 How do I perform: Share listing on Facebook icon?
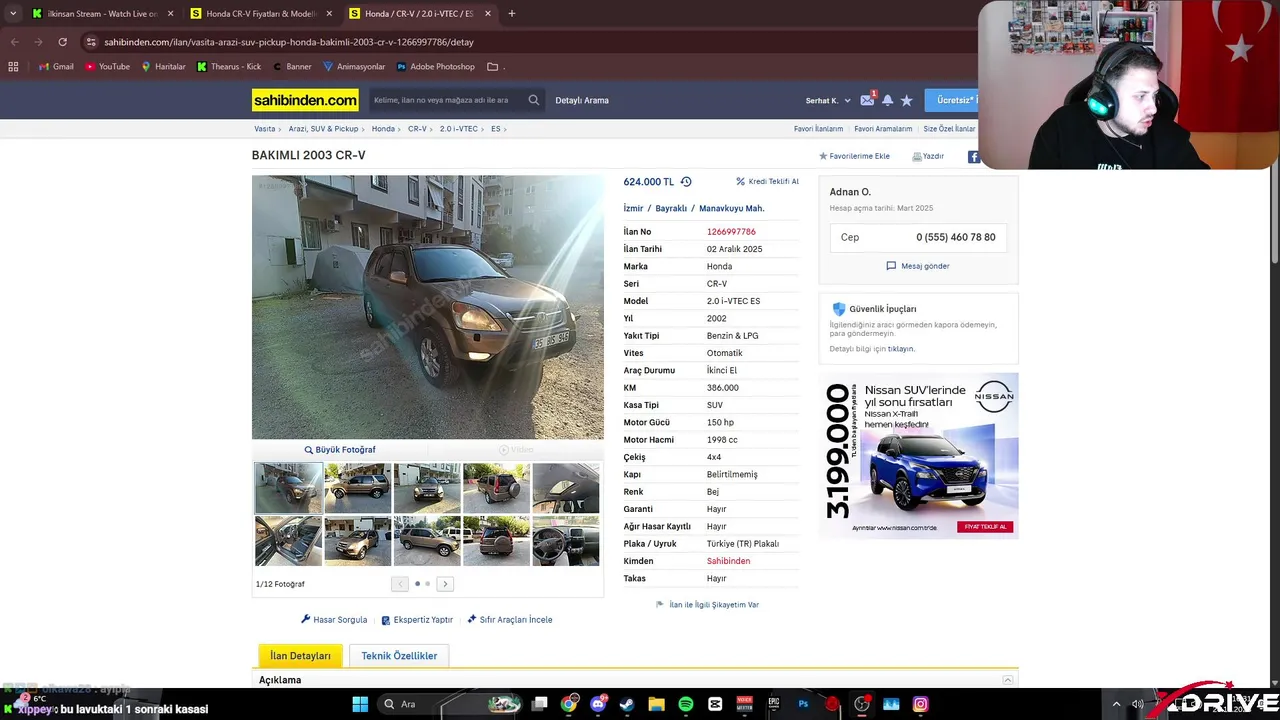coord(973,156)
